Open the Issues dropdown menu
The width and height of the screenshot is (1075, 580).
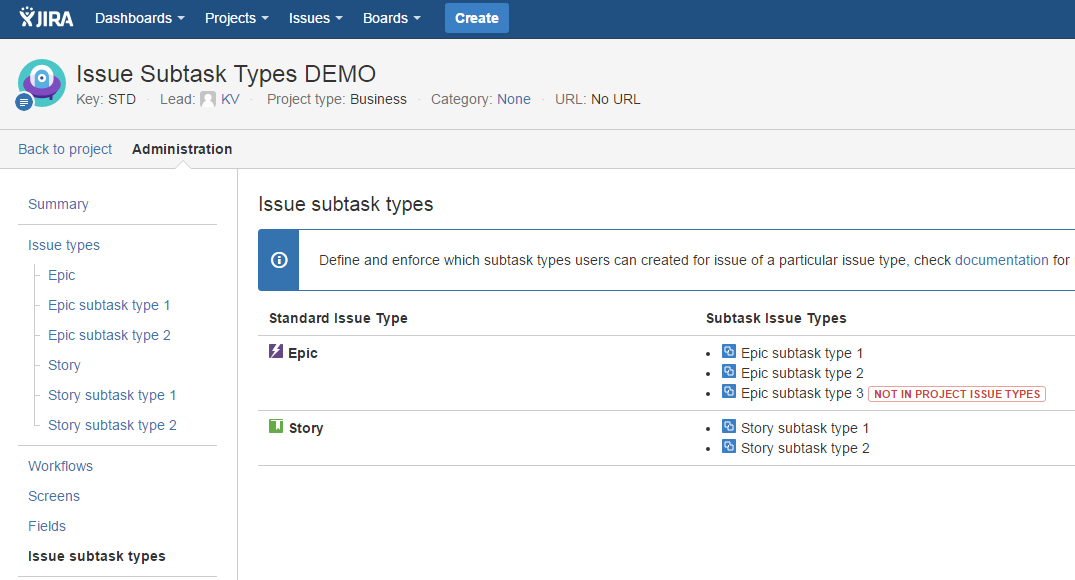pos(315,18)
